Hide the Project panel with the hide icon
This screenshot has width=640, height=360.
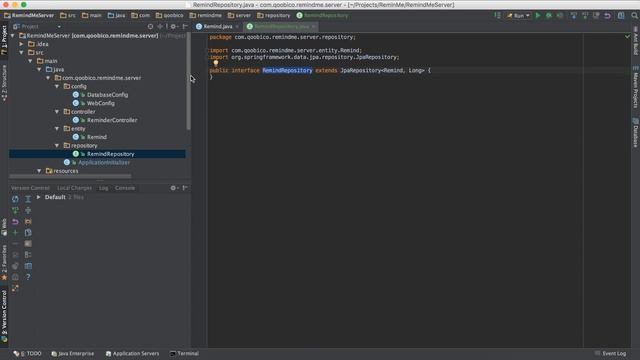point(185,27)
